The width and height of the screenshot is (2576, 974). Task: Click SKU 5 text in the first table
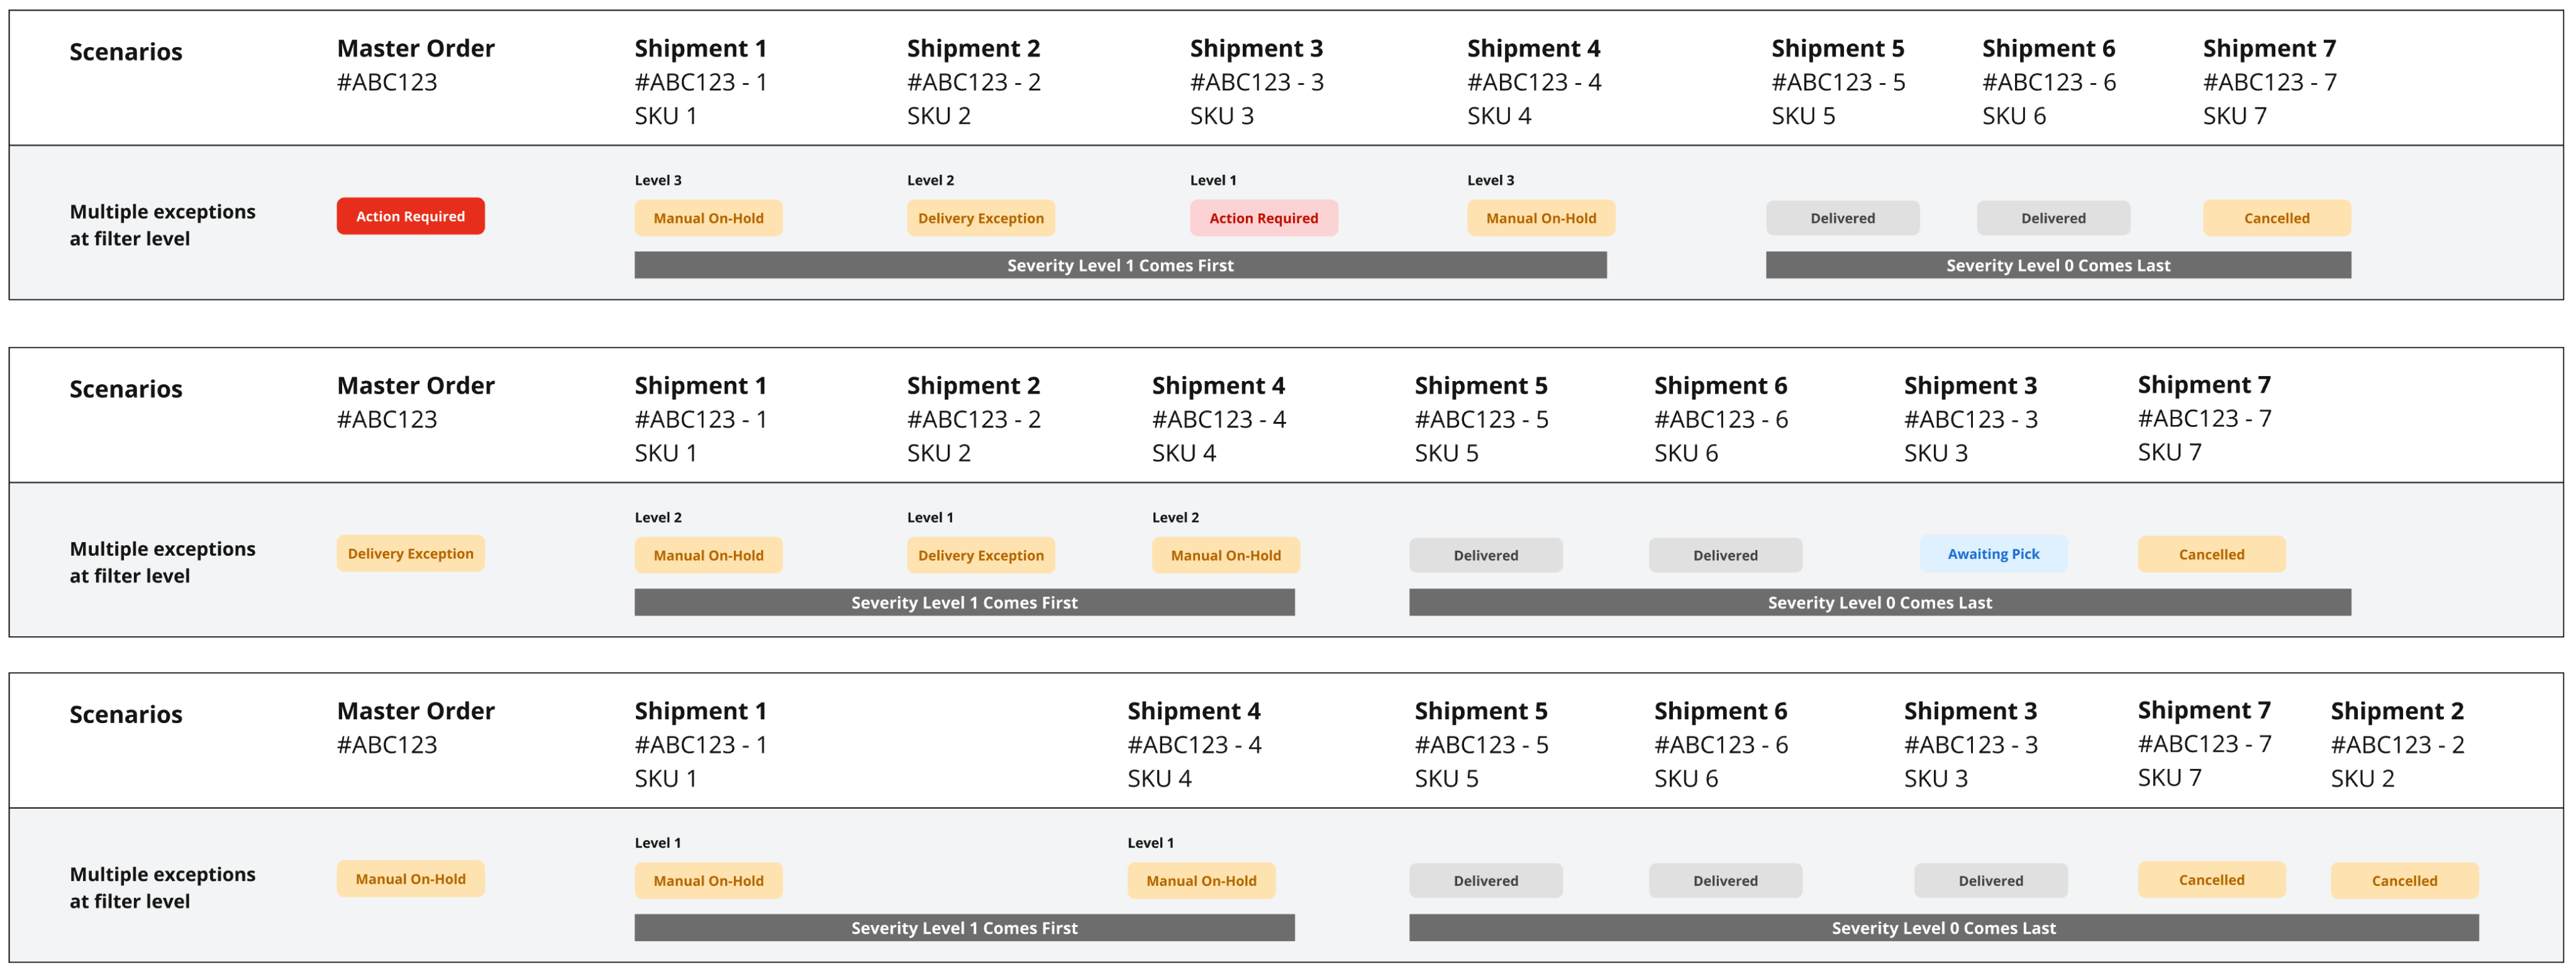1803,116
